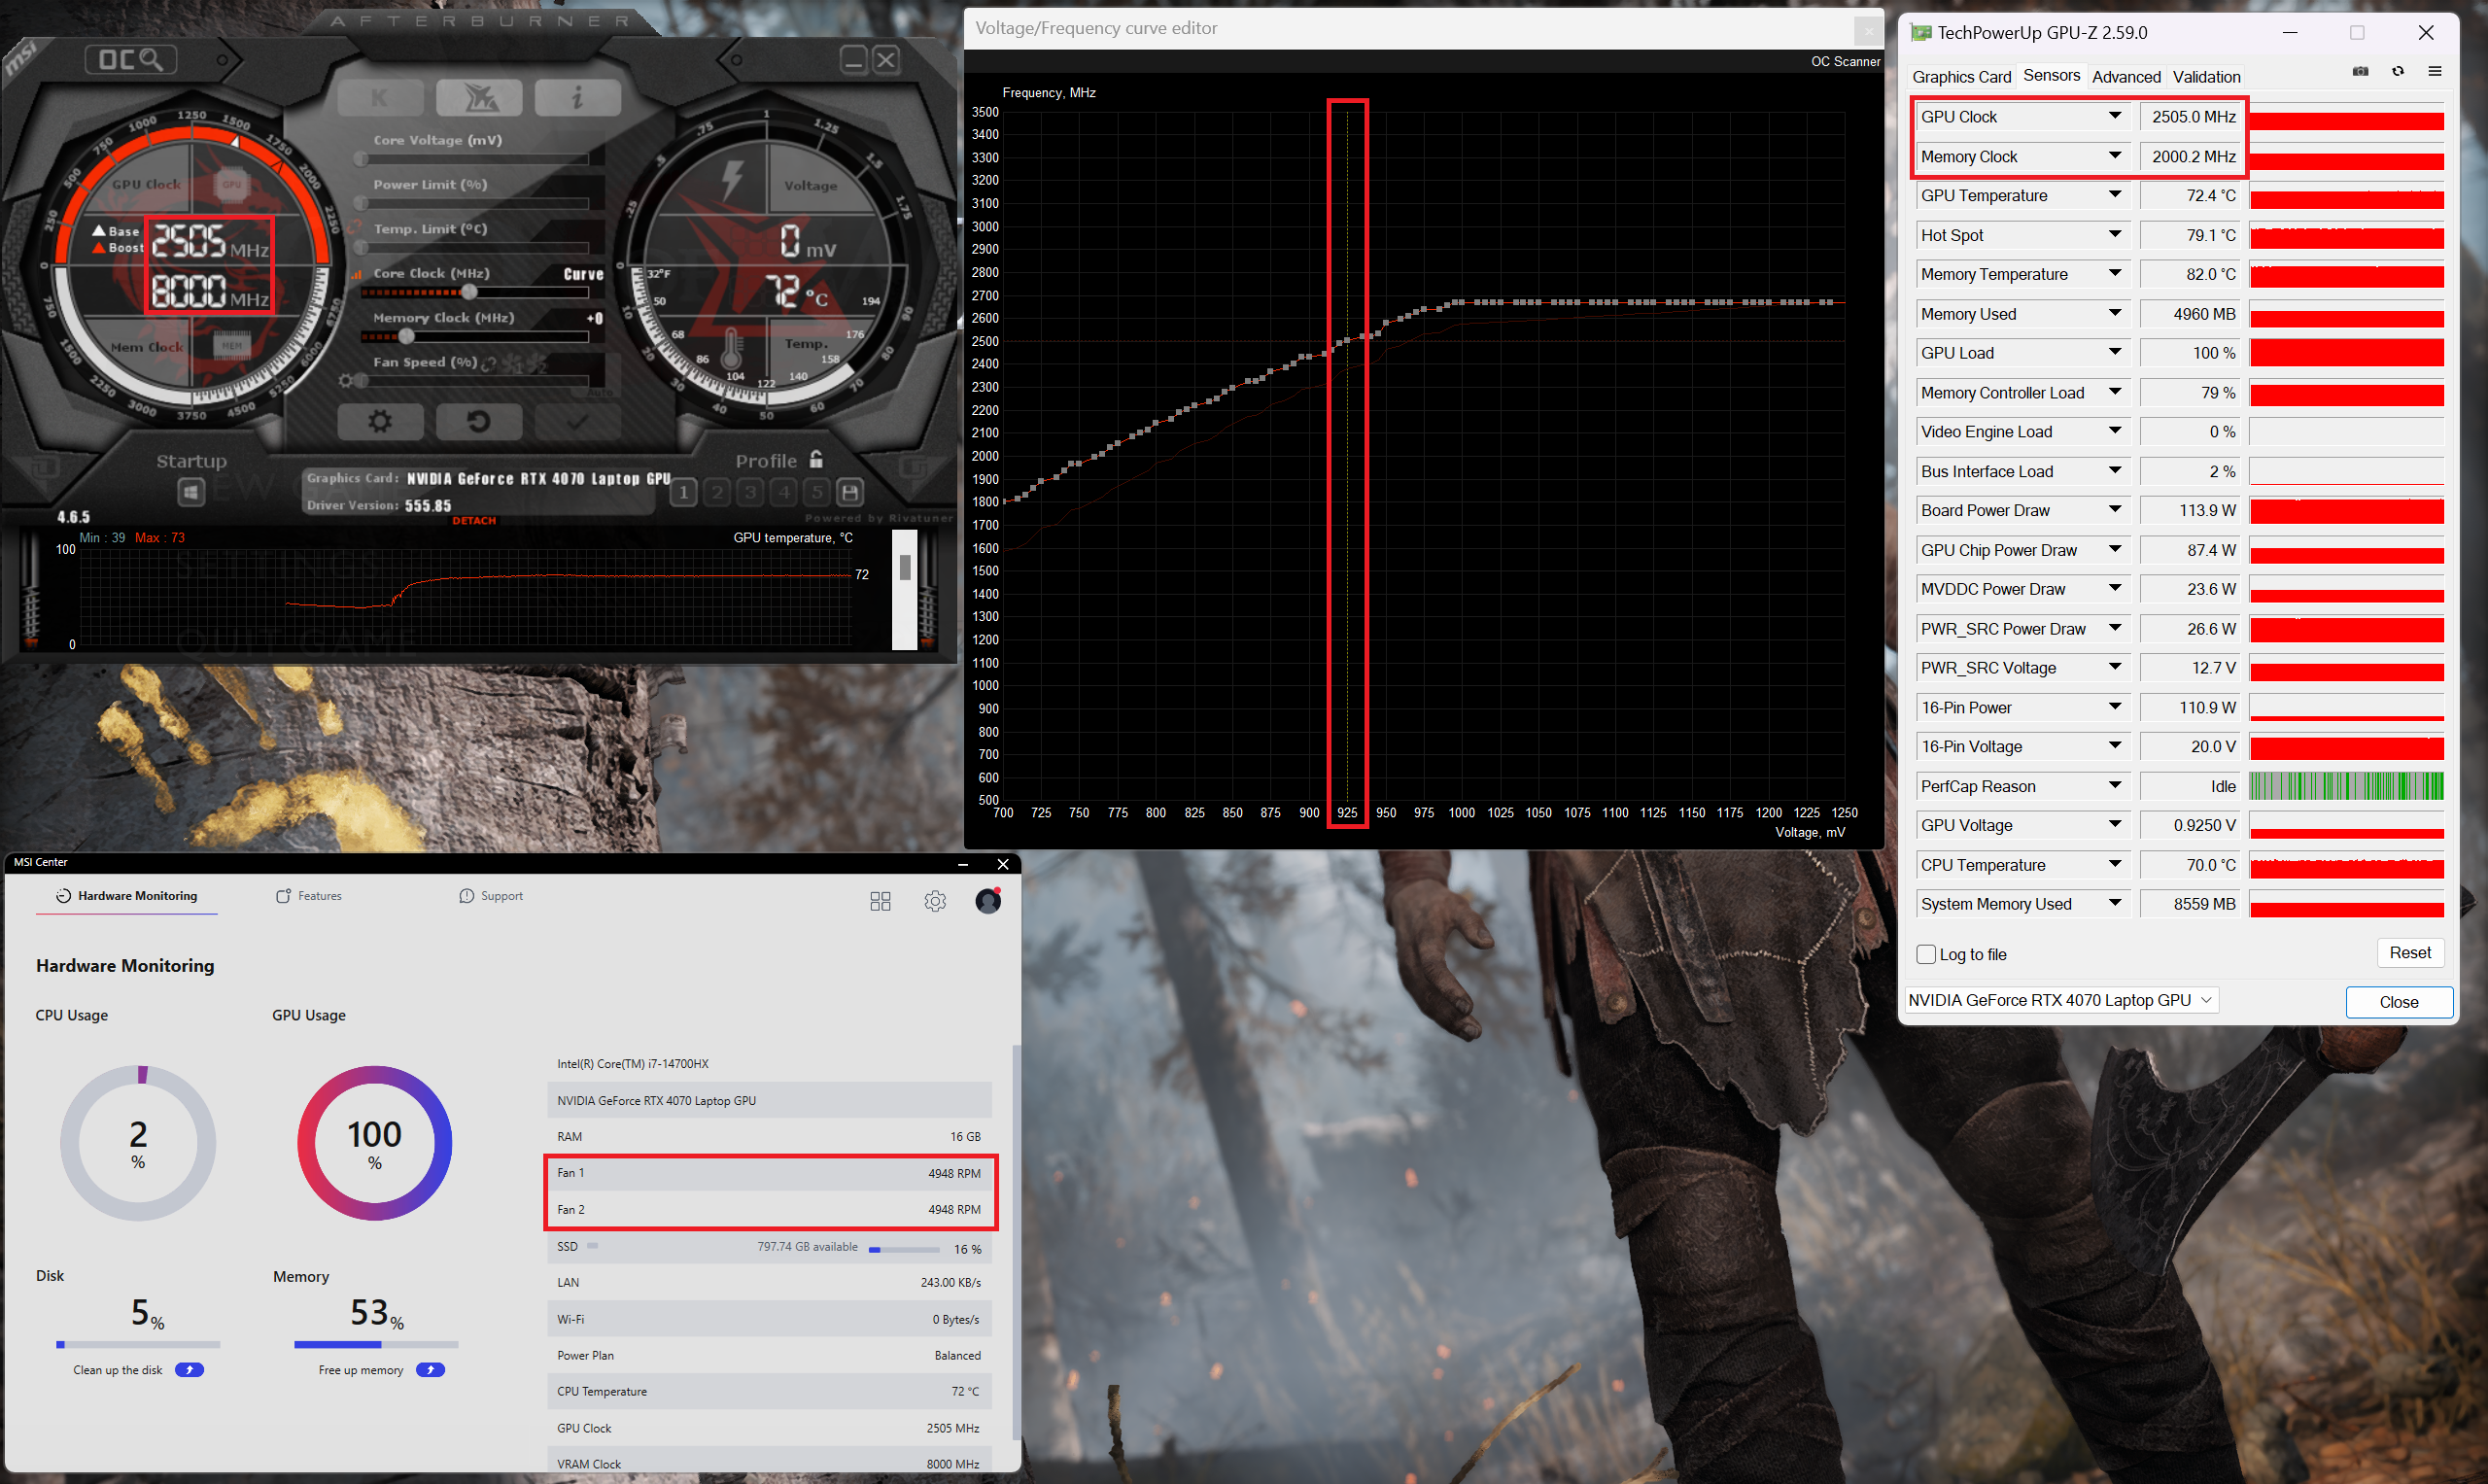Click GPU-Z refresh icon
This screenshot has width=2488, height=1484.
pyautogui.click(x=2397, y=71)
